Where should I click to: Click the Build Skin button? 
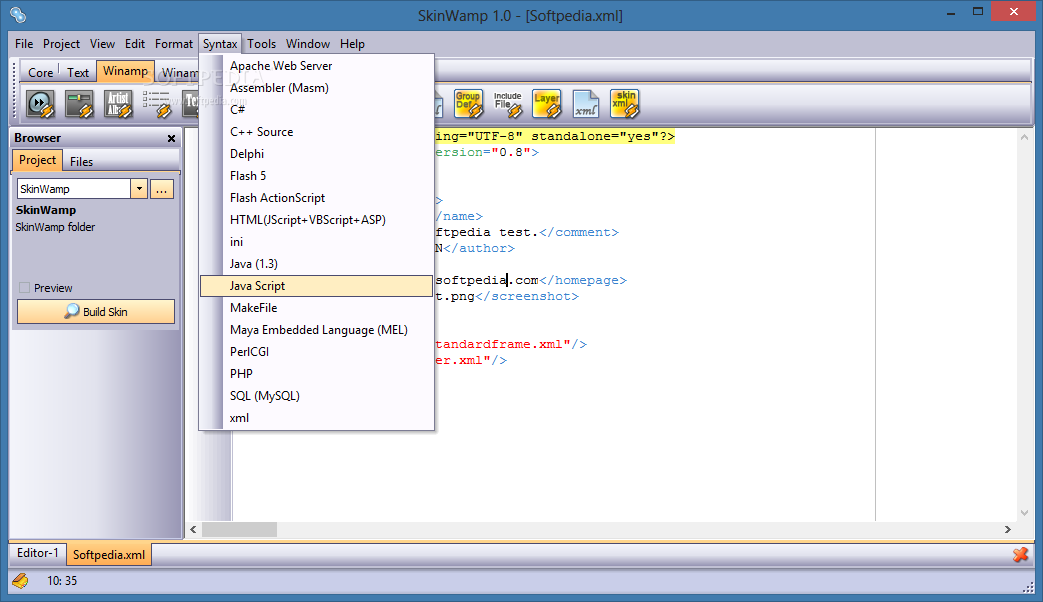96,311
